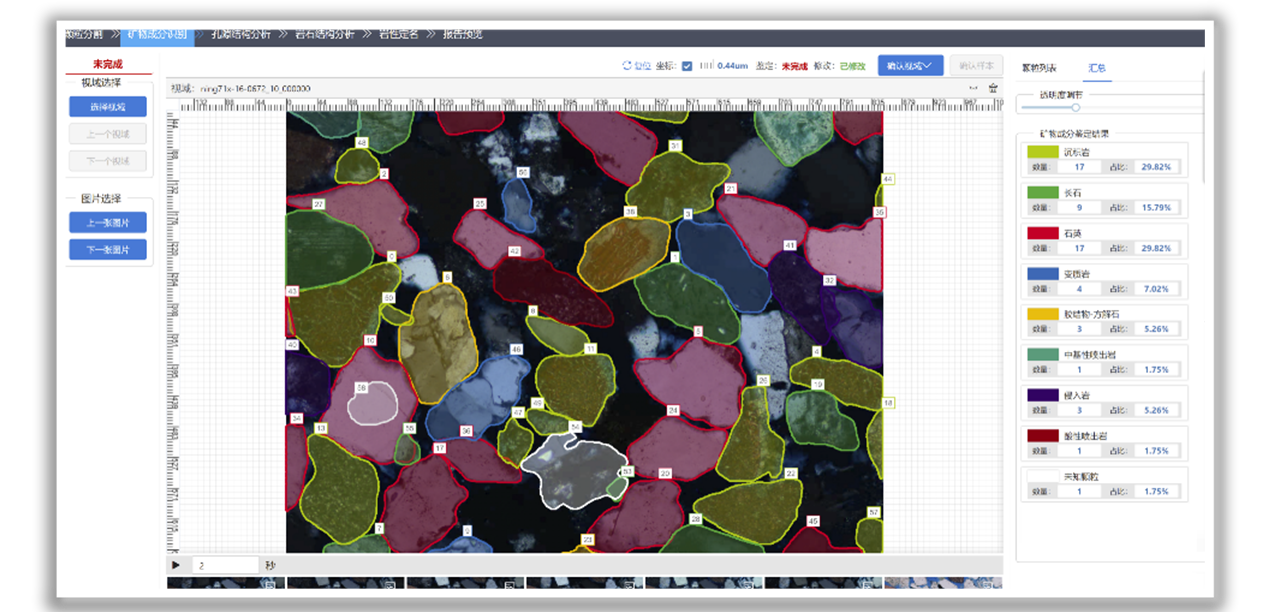Click the next image (下一张图片) button
Image resolution: width=1269 pixels, height=612 pixels.
108,249
